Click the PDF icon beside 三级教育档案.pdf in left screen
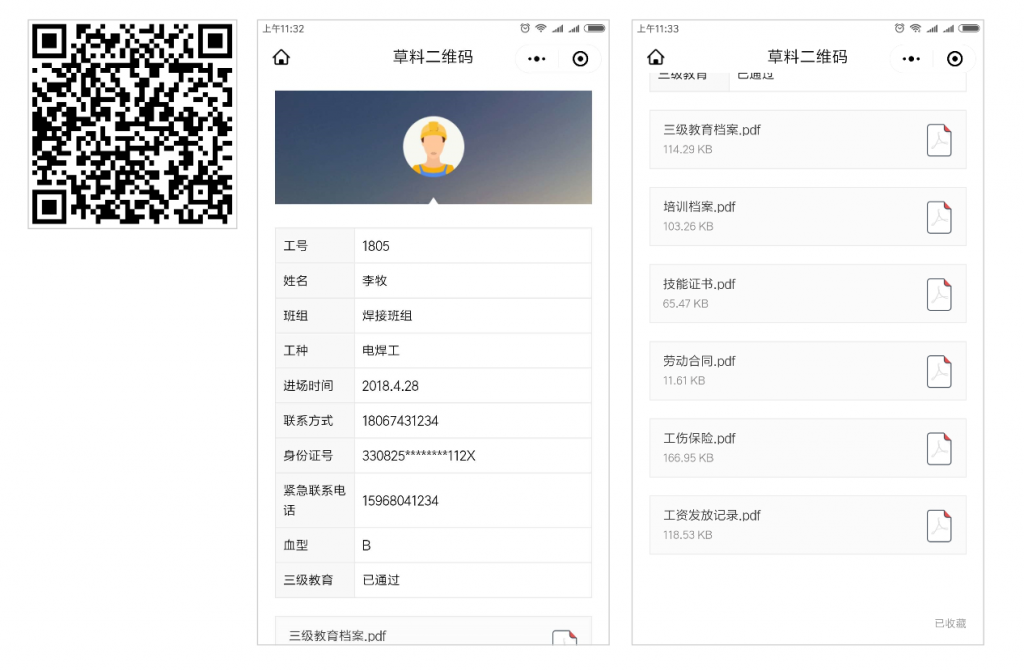Screen dimensions: 1024x671 (564, 637)
